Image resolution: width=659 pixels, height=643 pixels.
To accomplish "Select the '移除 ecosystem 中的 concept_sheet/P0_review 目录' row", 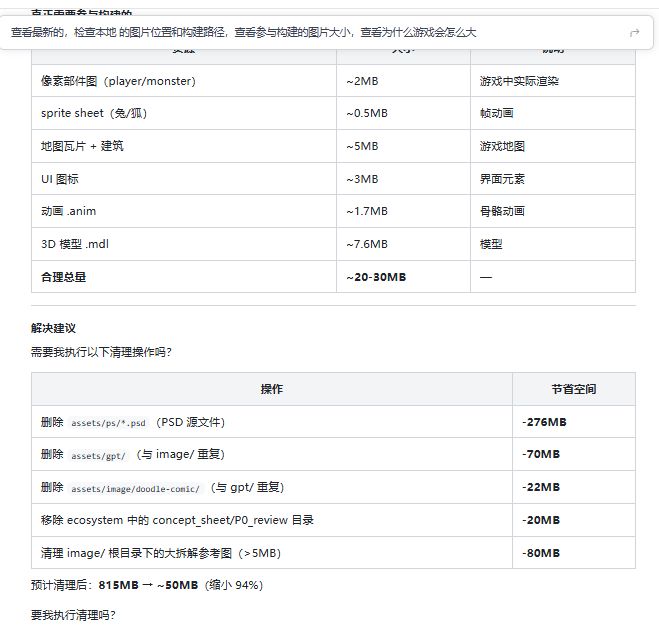I will tap(333, 520).
